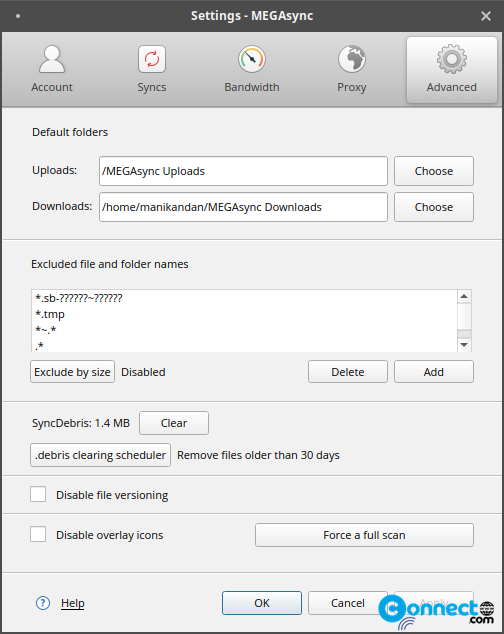
Task: Click up arrow of exclusion list scrollbar
Action: (464, 296)
